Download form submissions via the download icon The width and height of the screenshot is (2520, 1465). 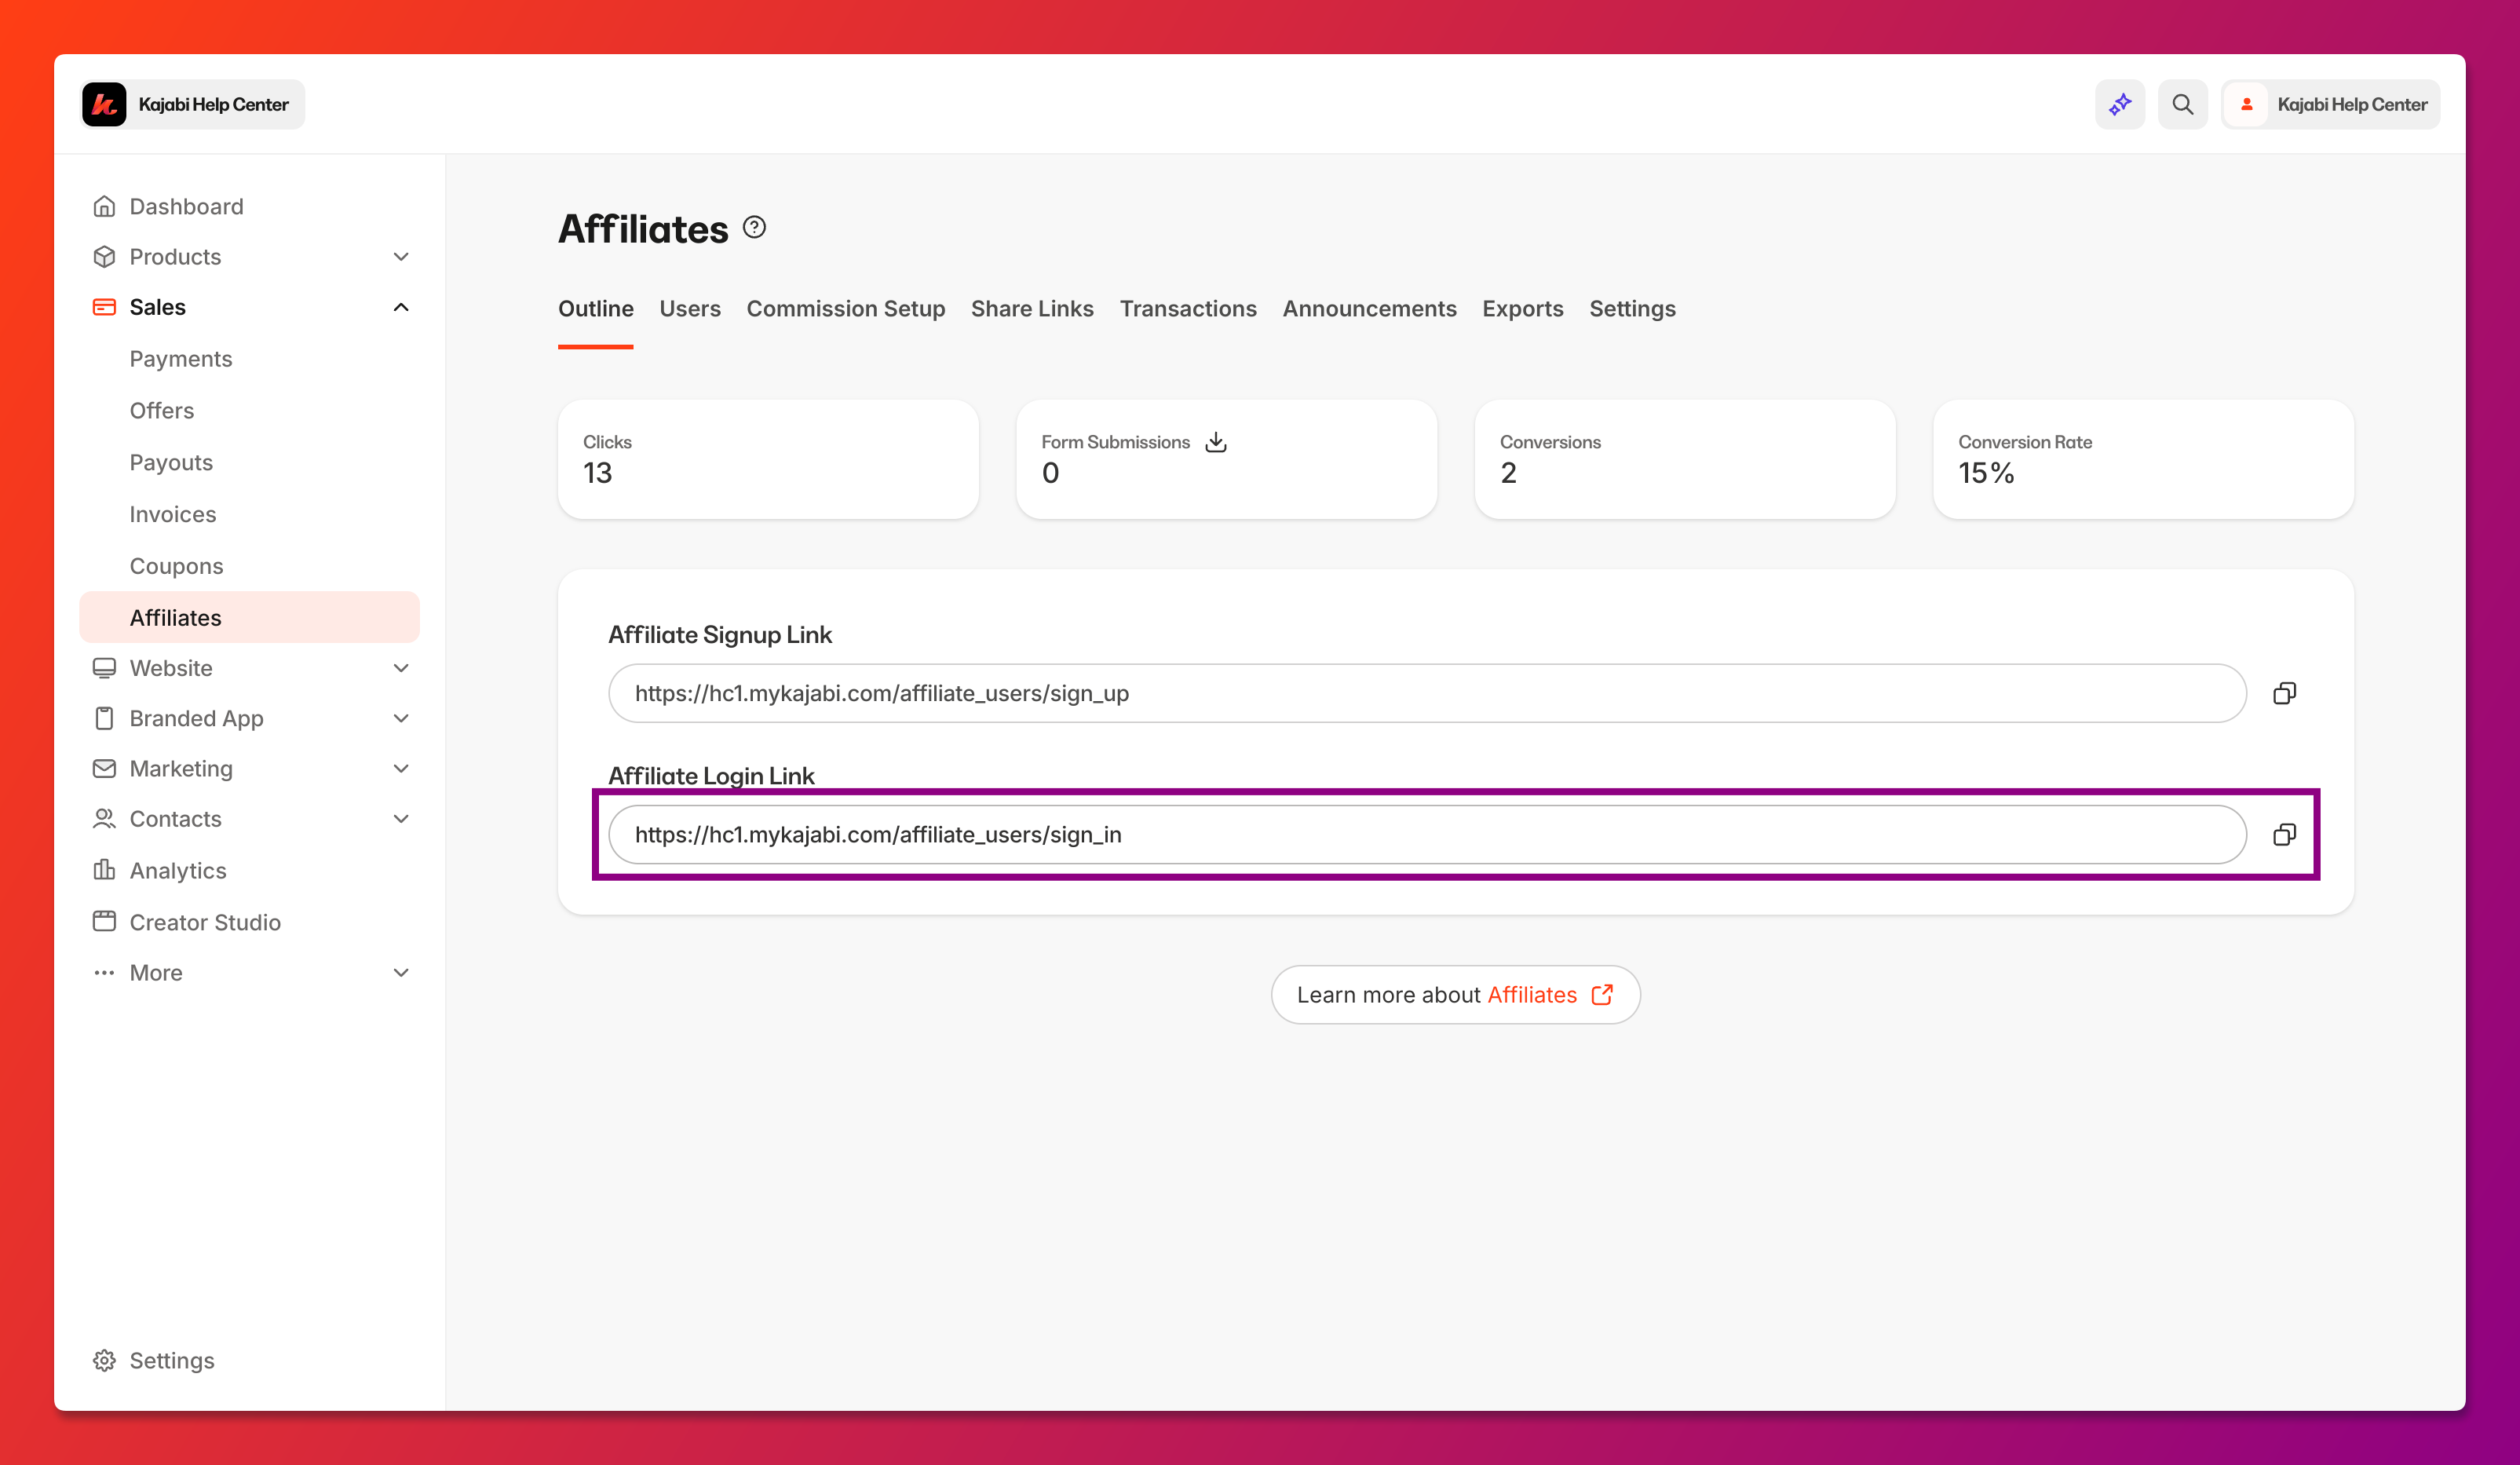(x=1216, y=442)
